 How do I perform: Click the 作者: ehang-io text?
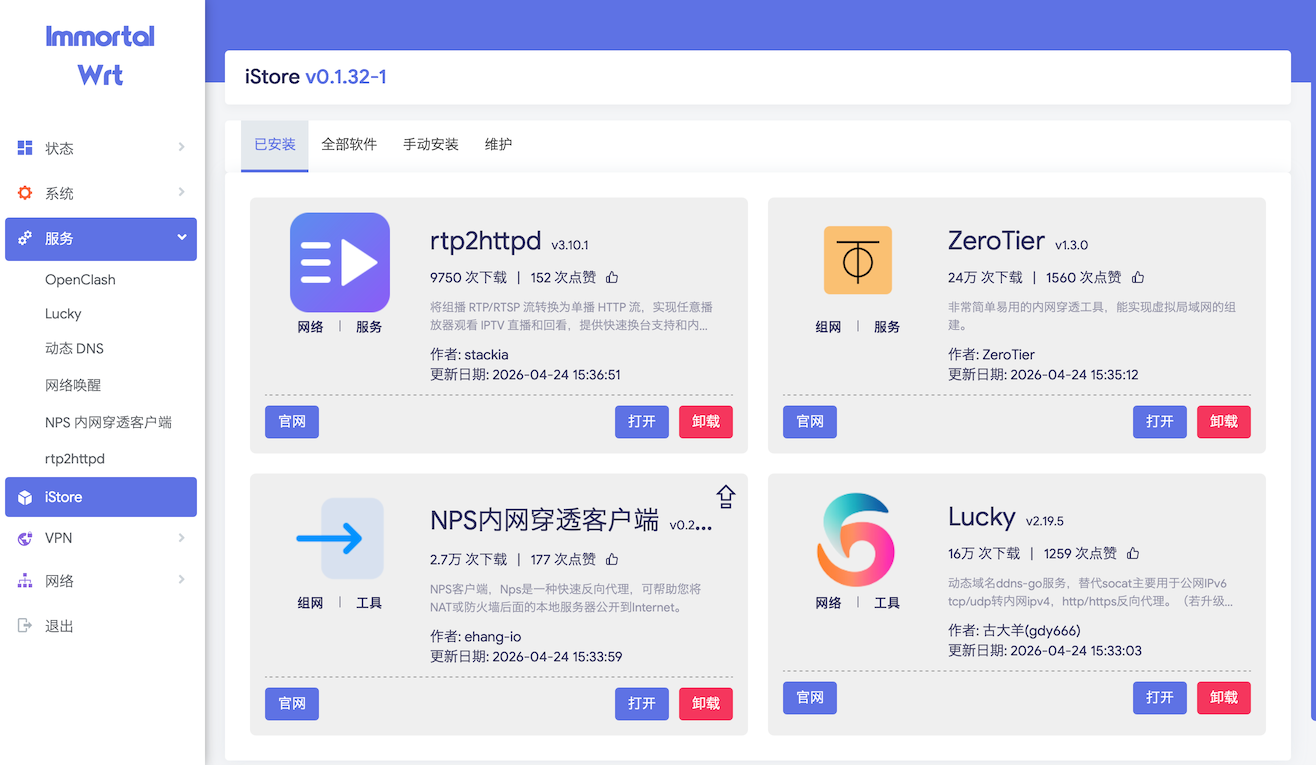(x=476, y=637)
